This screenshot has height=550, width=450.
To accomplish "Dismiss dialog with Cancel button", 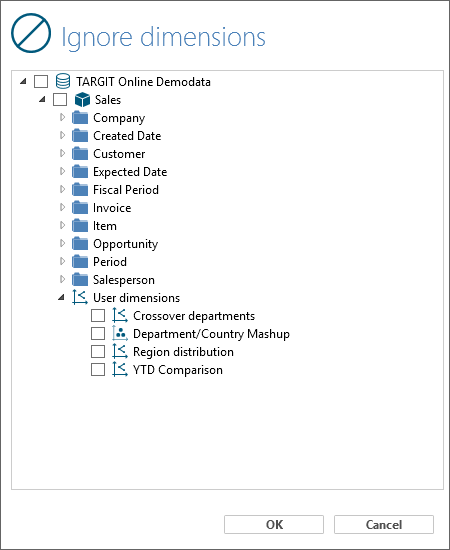I will point(384,524).
